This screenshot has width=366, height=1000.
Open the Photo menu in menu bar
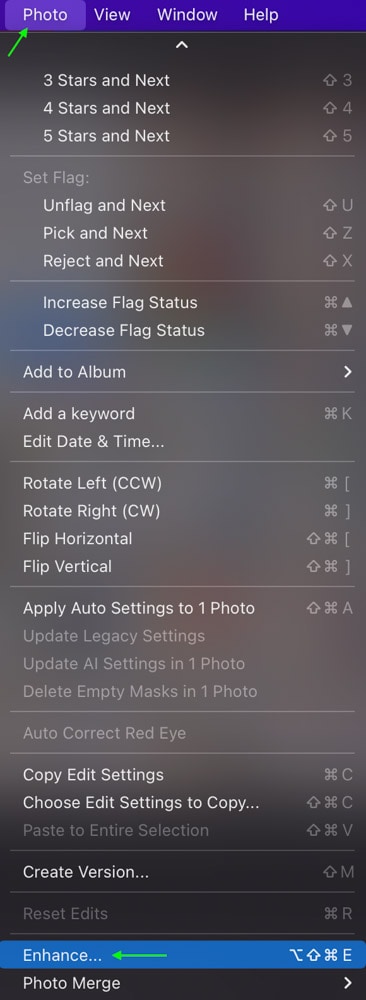pyautogui.click(x=45, y=15)
